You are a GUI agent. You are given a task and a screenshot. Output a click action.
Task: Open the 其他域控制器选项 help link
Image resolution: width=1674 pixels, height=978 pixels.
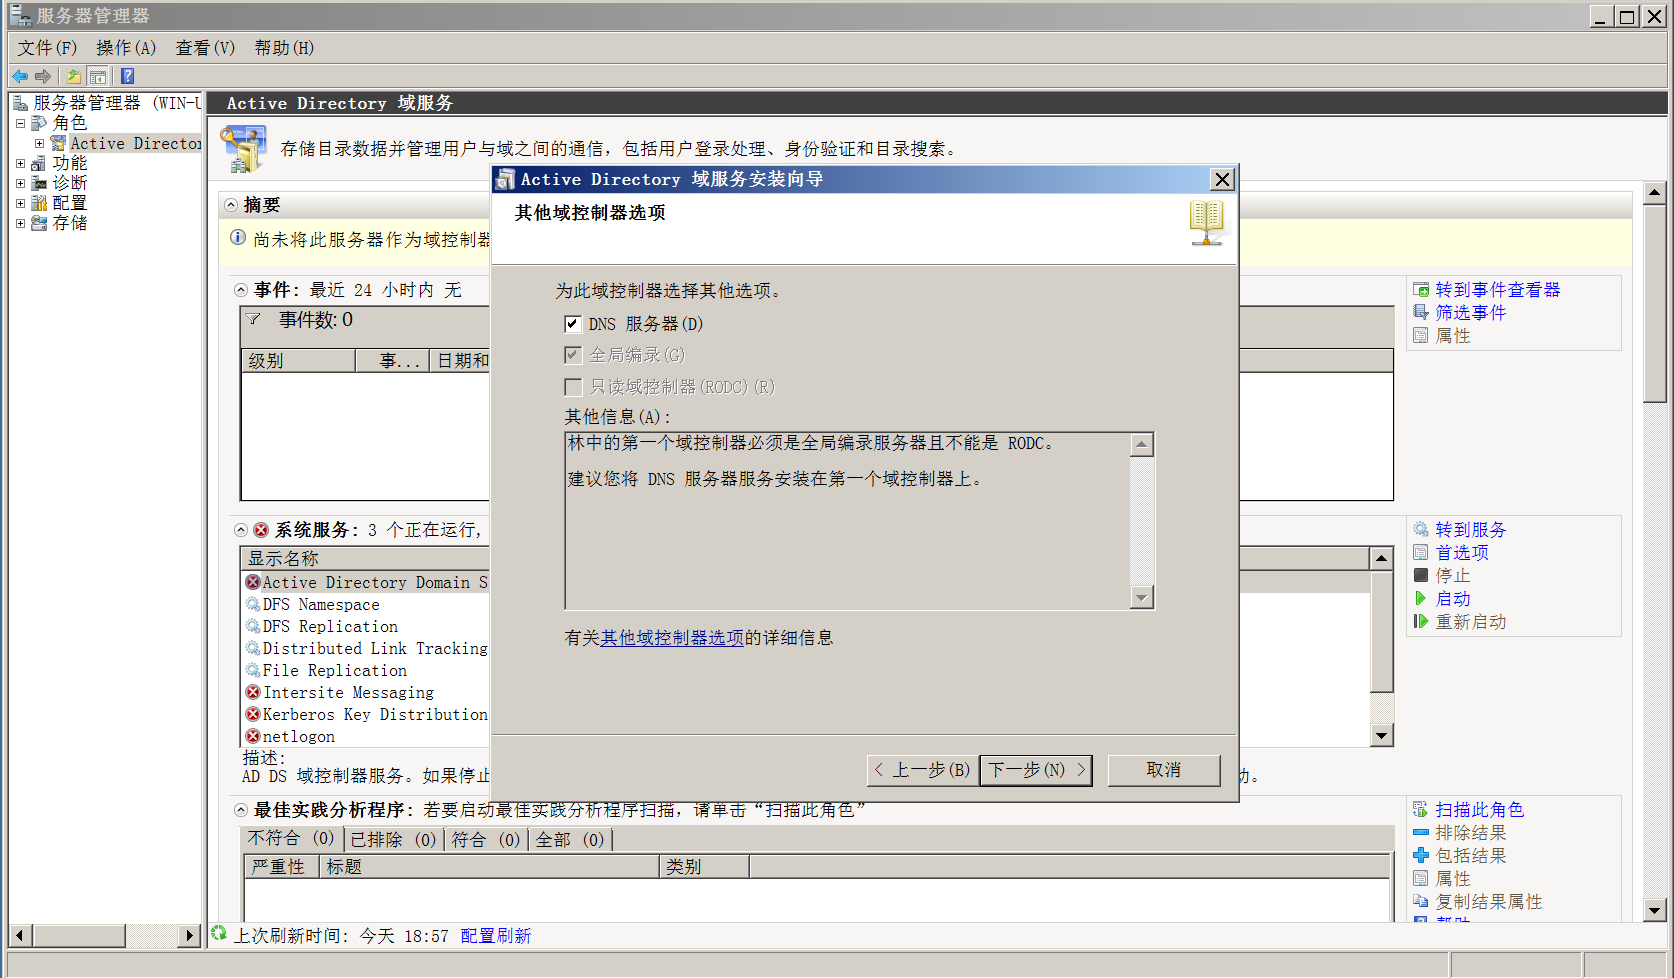pyautogui.click(x=672, y=638)
